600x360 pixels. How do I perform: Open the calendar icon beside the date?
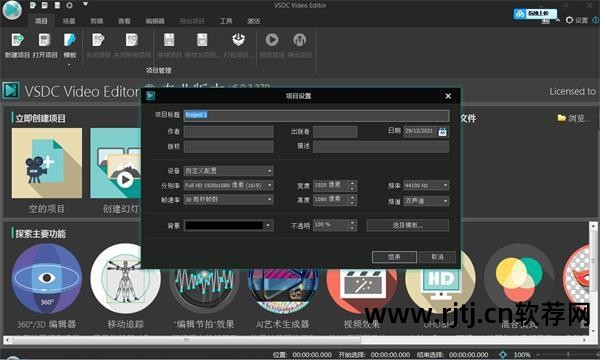click(x=442, y=132)
